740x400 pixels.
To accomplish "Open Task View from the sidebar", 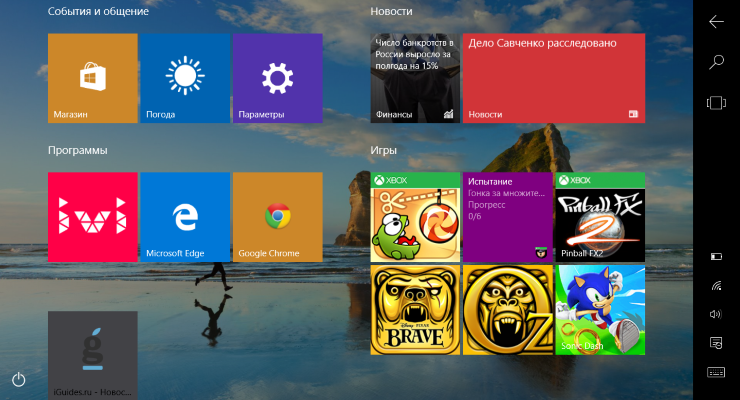I will 716,102.
